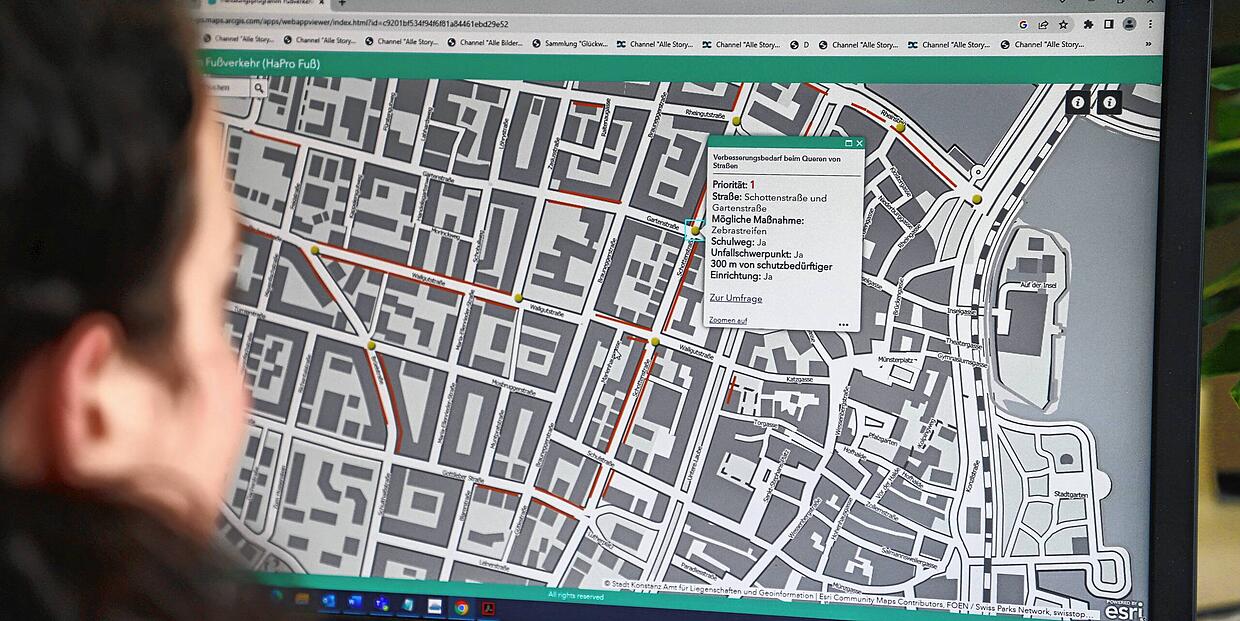Click the browser address bar URL
This screenshot has height=621, width=1240.
coord(354,23)
